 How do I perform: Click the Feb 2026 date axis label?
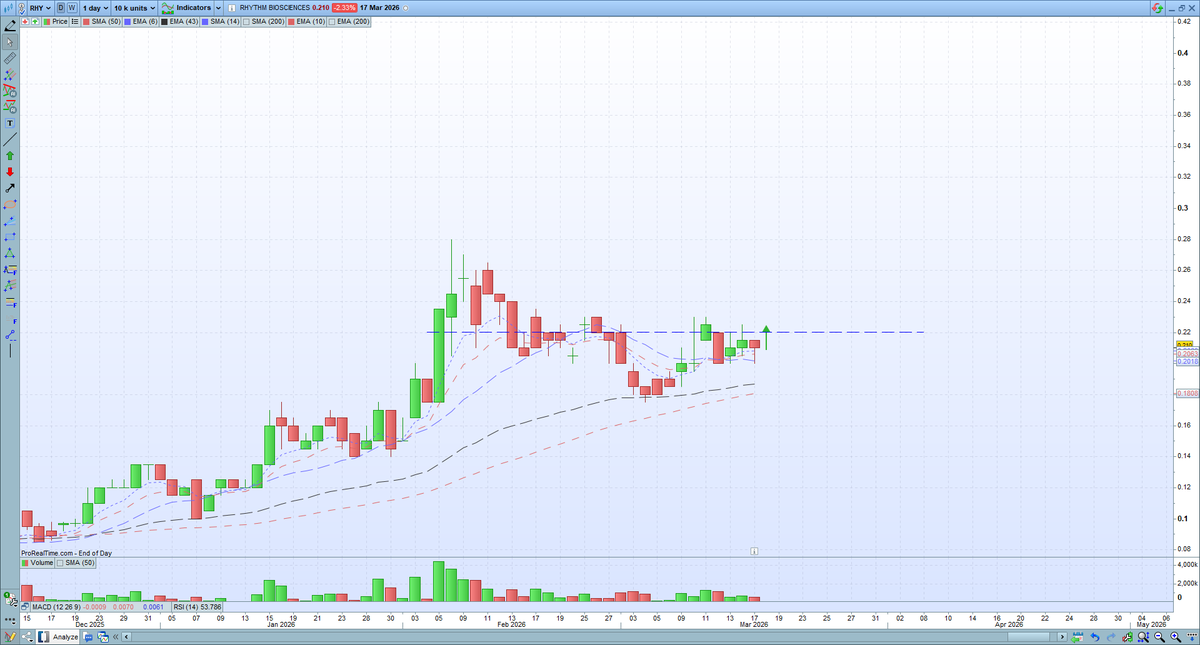511,626
